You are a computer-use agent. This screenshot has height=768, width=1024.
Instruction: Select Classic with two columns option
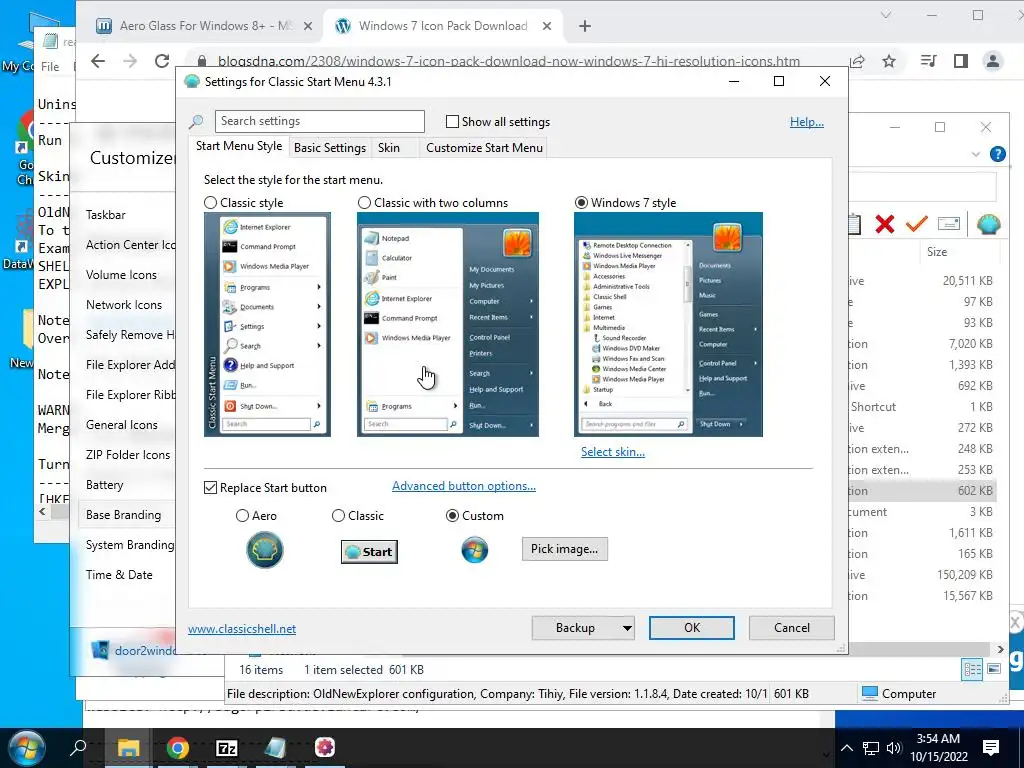[364, 203]
